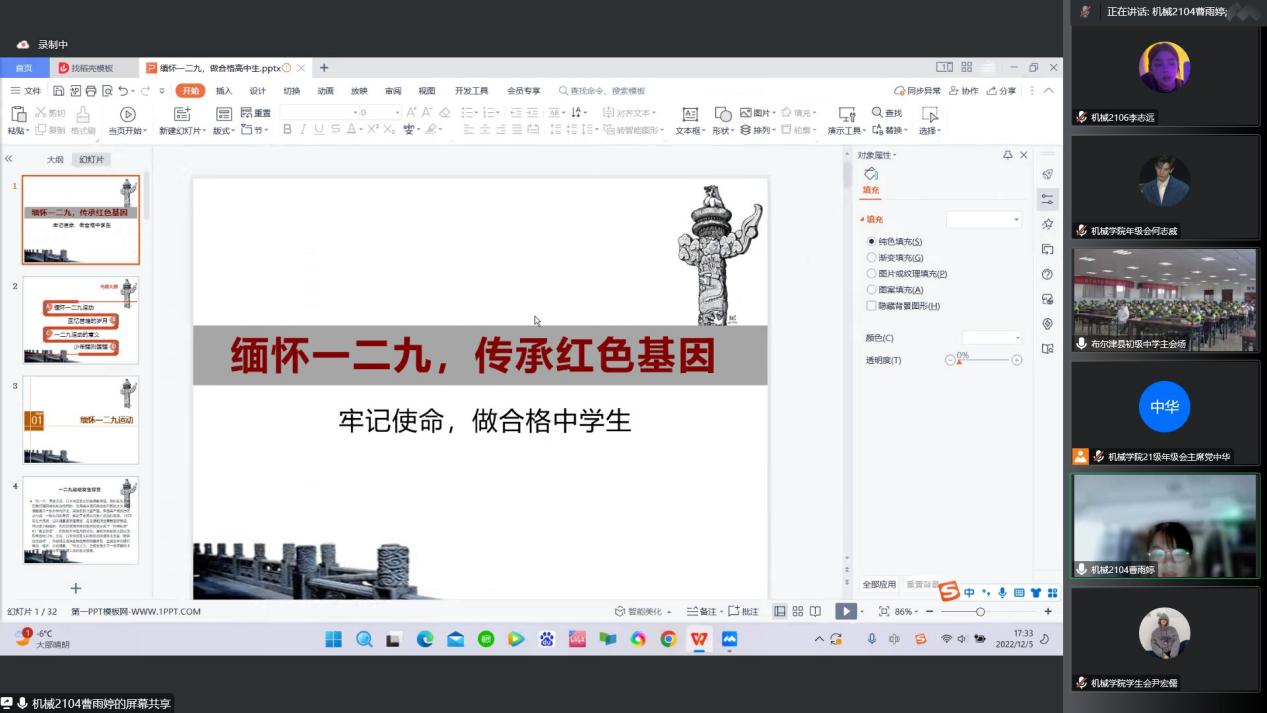Click the 新建幻灯片 new slide icon
This screenshot has width=1267, height=713.
tap(181, 114)
